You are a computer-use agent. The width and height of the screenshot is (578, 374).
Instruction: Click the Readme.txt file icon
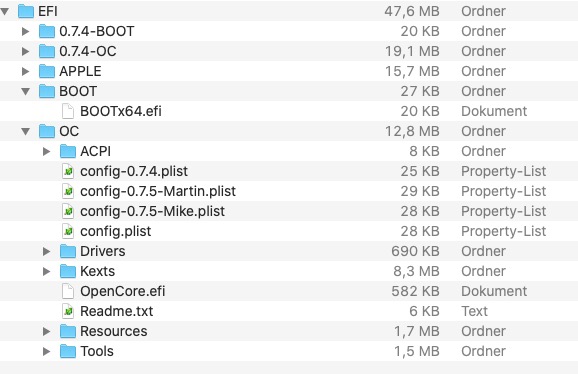68,311
